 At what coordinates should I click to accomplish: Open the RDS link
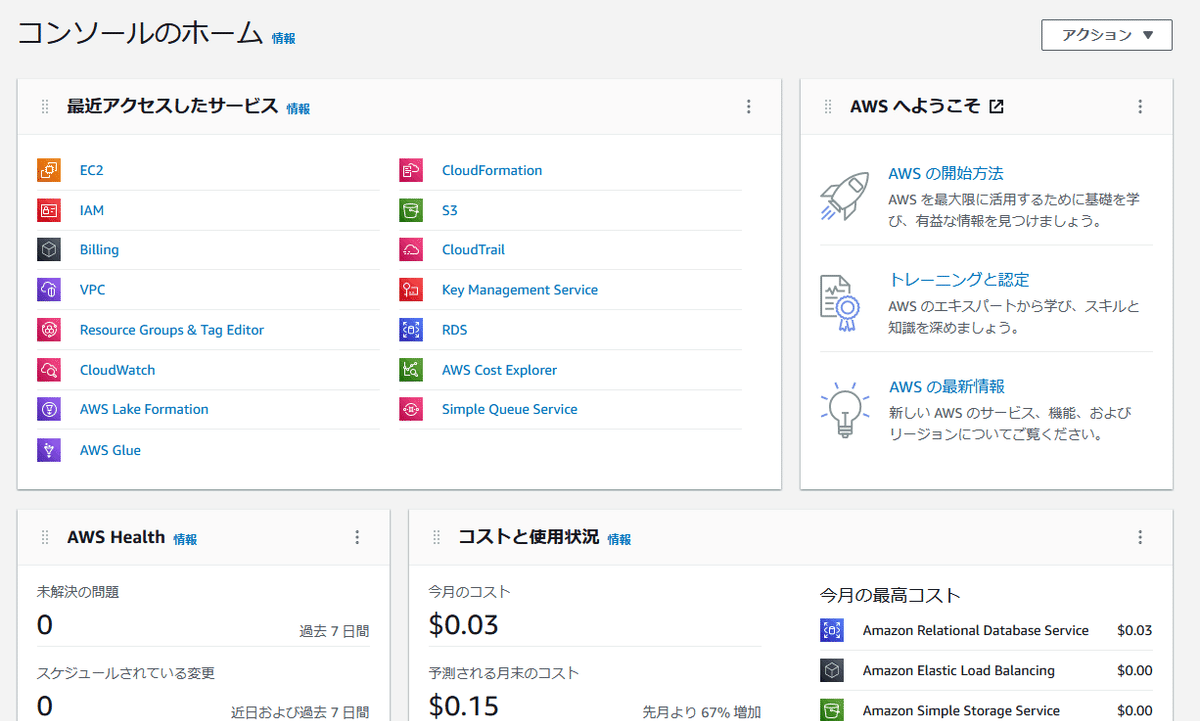pos(454,330)
